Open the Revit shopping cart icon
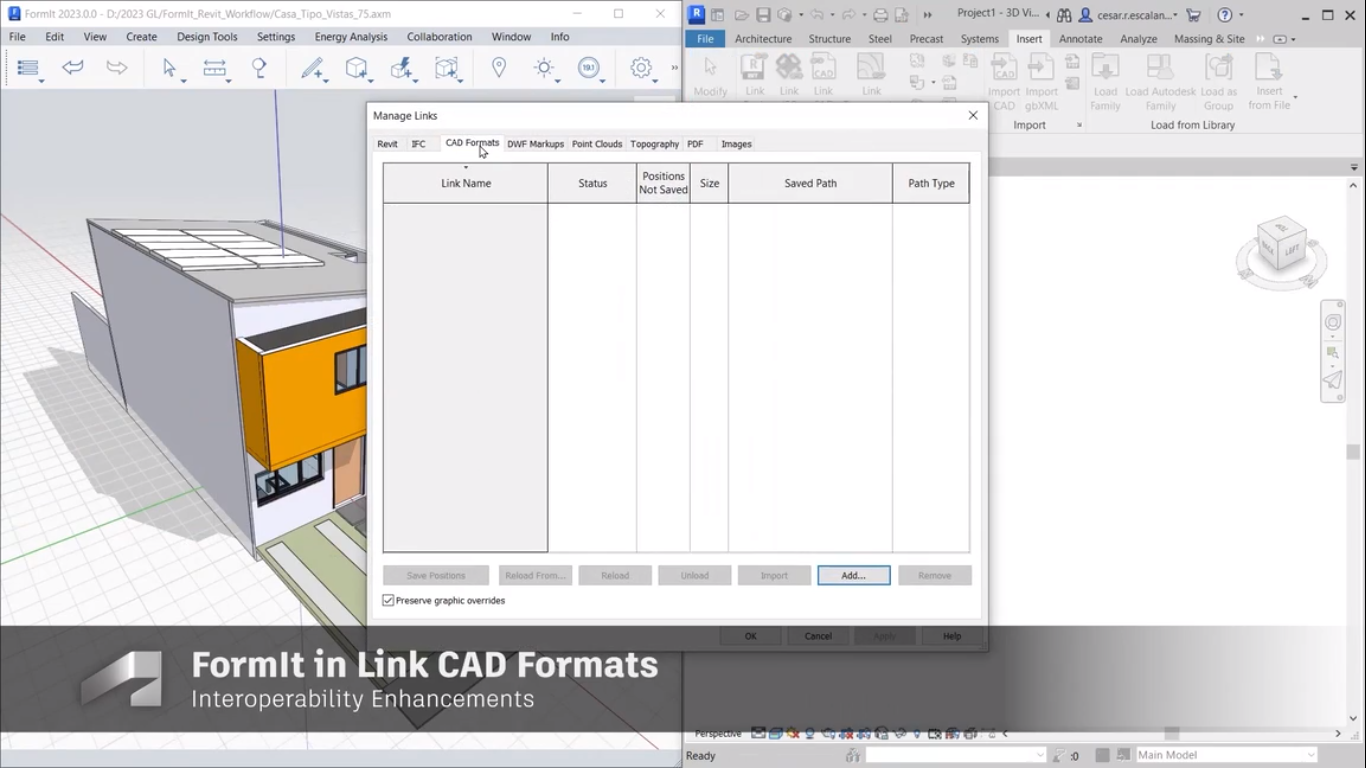 pyautogui.click(x=1193, y=15)
